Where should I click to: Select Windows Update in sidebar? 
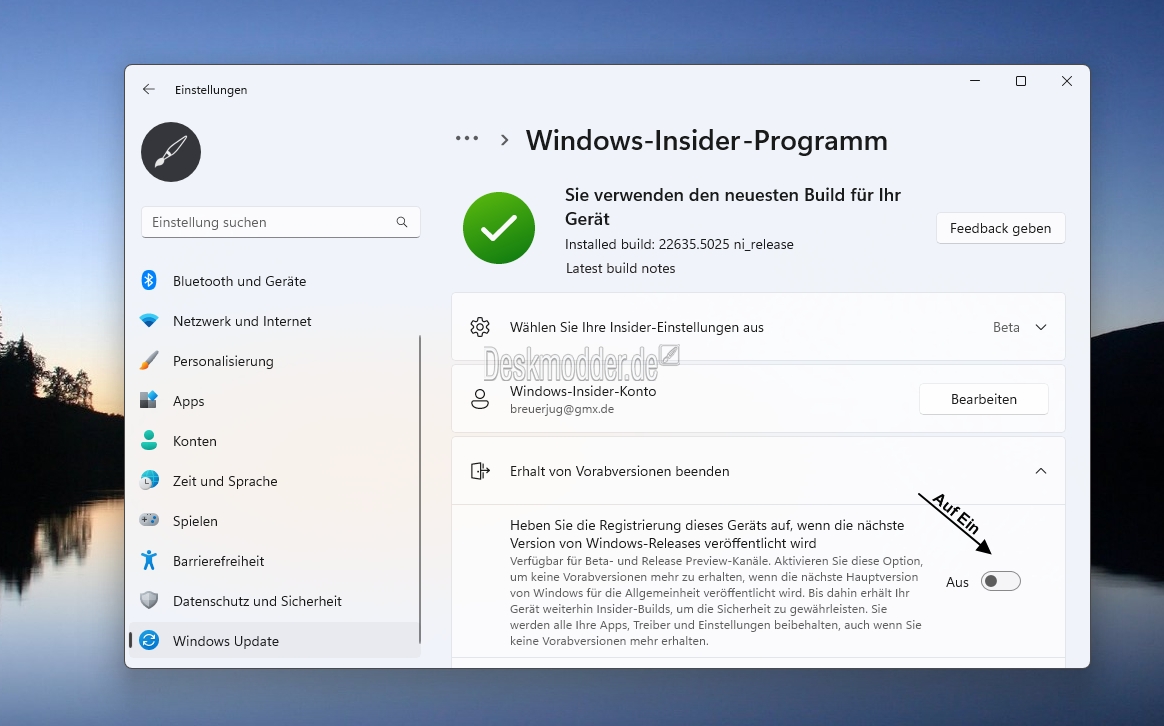tap(275, 641)
